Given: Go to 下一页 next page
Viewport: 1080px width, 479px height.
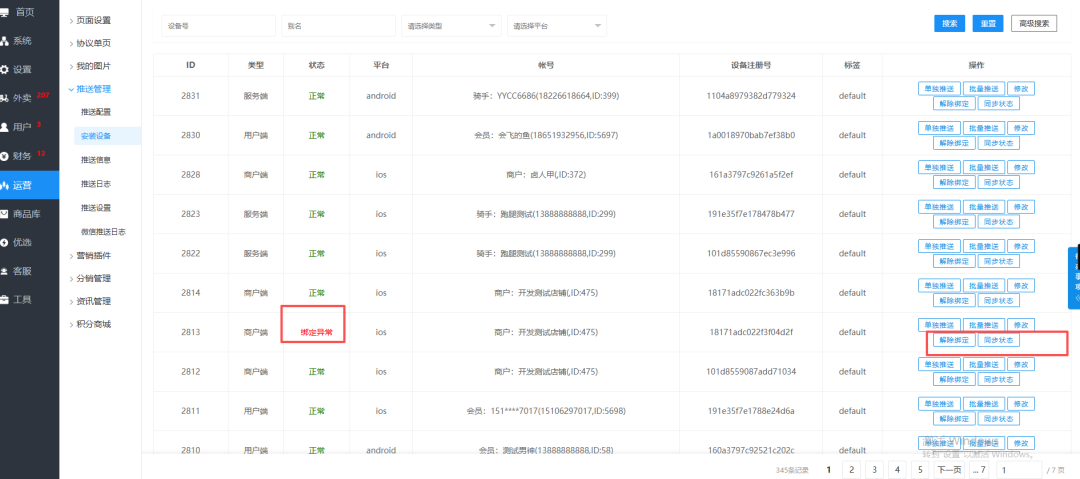Looking at the screenshot, I should (x=949, y=469).
